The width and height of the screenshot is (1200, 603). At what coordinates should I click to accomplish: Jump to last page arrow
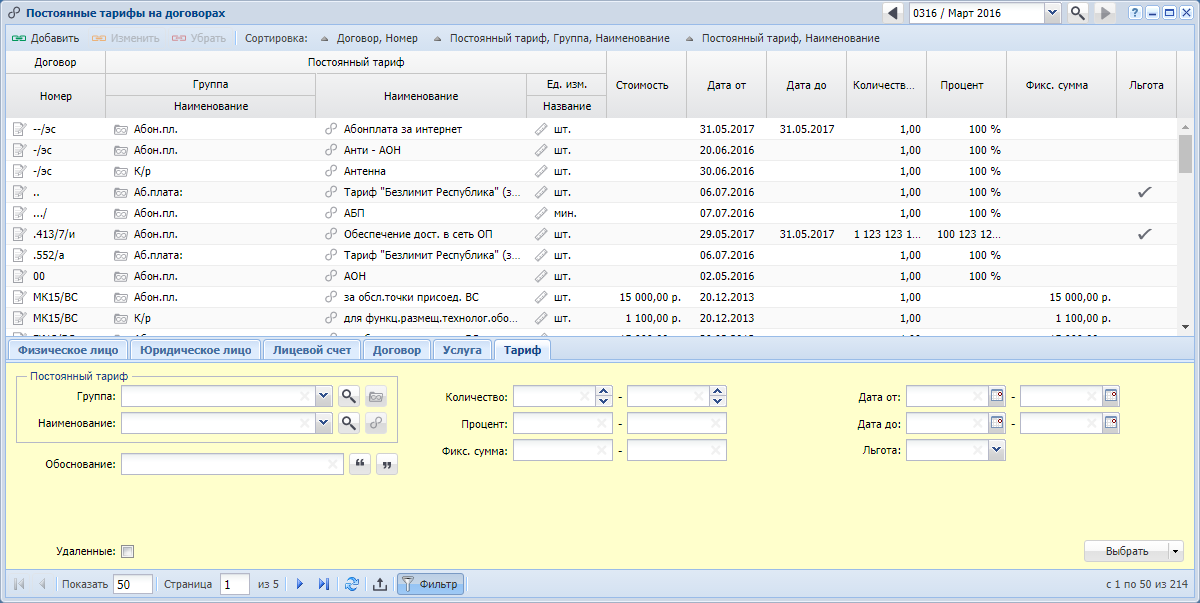tap(323, 584)
